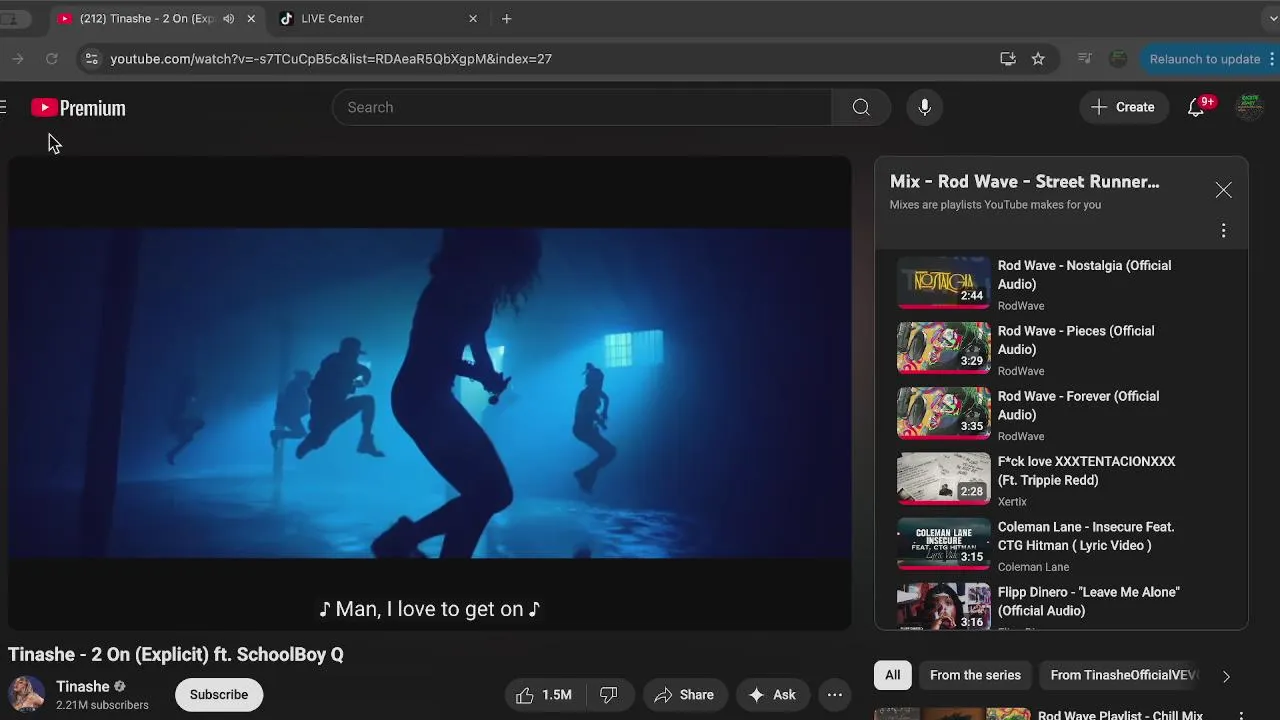Start voice search with microphone
The width and height of the screenshot is (1280, 720).
pyautogui.click(x=925, y=107)
